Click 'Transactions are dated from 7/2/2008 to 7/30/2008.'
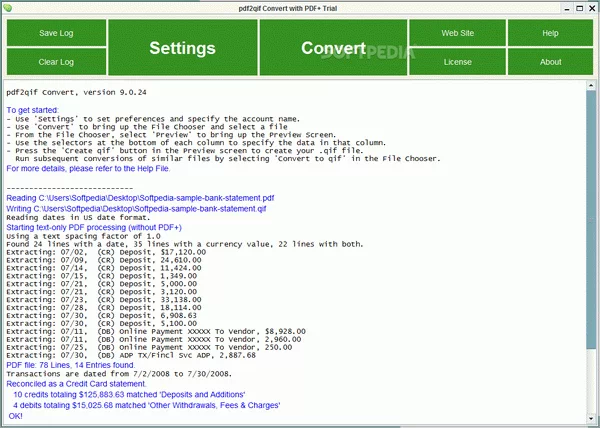The width and height of the screenshot is (600, 428). tap(119, 374)
